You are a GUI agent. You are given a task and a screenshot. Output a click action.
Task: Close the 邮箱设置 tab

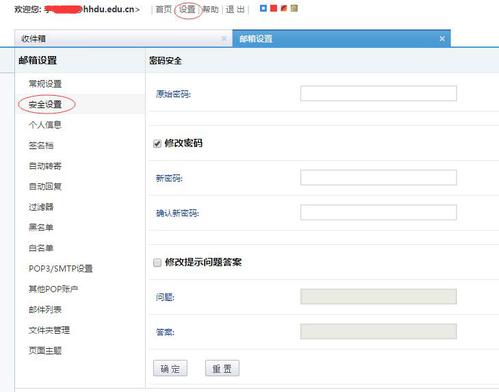[x=442, y=39]
